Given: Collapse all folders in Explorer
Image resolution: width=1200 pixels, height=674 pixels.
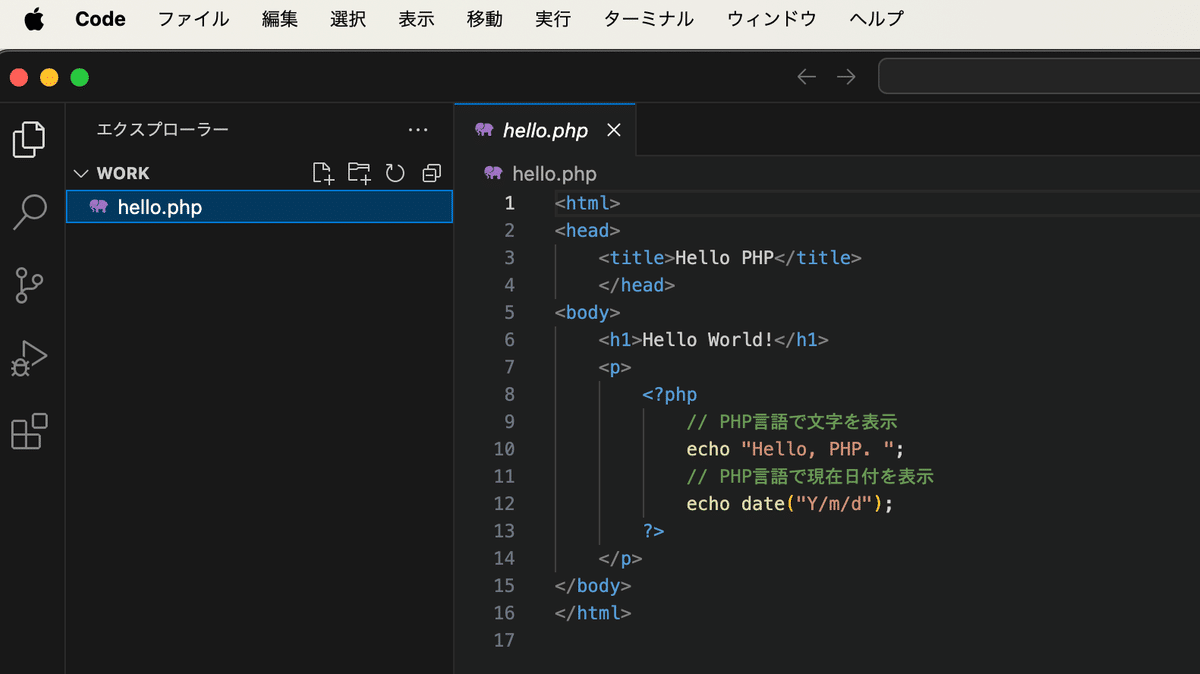Looking at the screenshot, I should (431, 173).
